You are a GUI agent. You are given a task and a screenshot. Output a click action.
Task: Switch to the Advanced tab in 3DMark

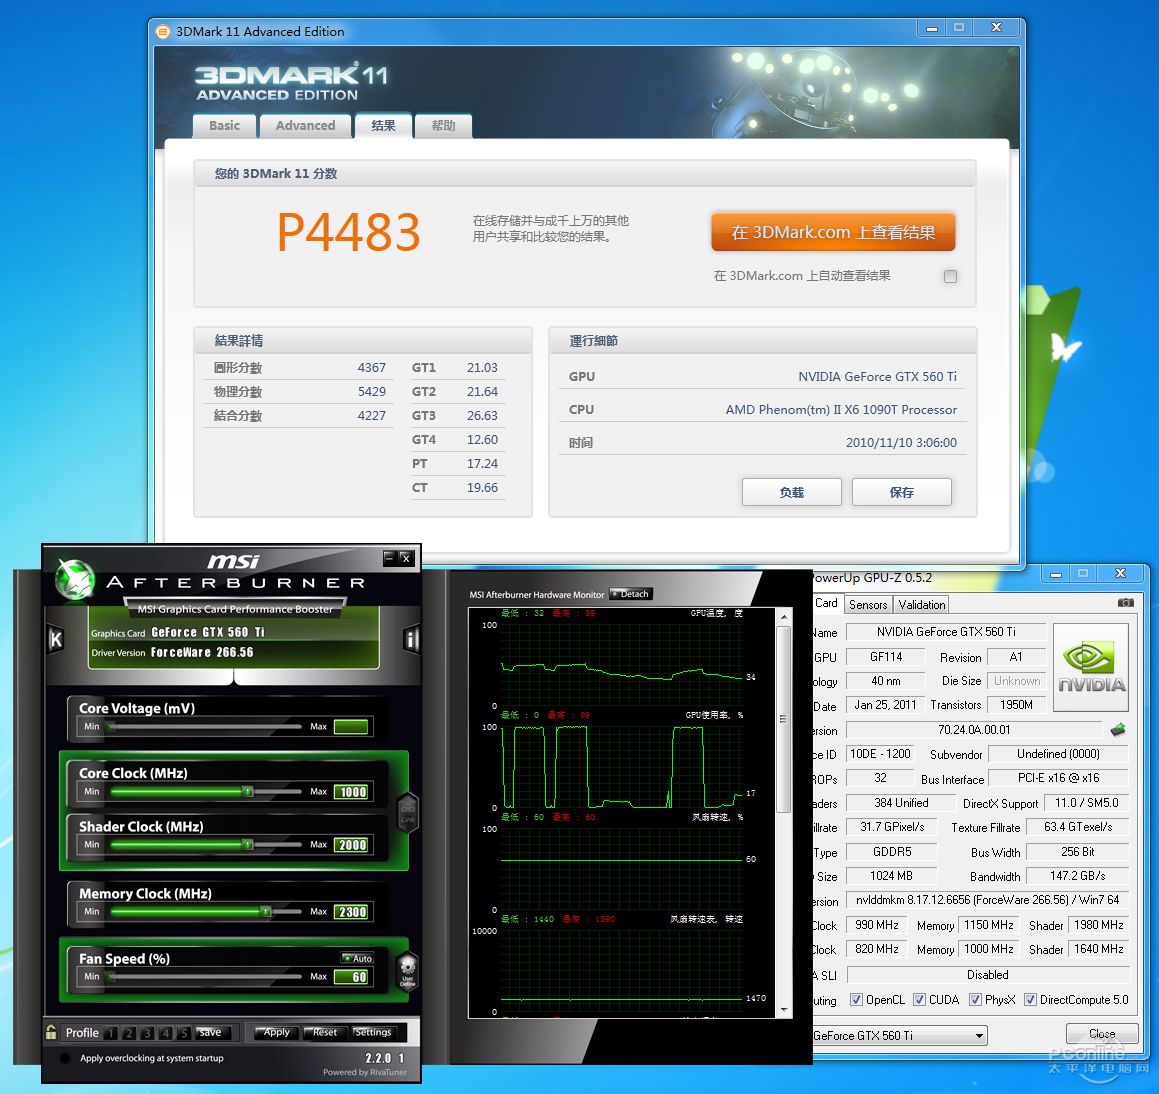coord(305,126)
